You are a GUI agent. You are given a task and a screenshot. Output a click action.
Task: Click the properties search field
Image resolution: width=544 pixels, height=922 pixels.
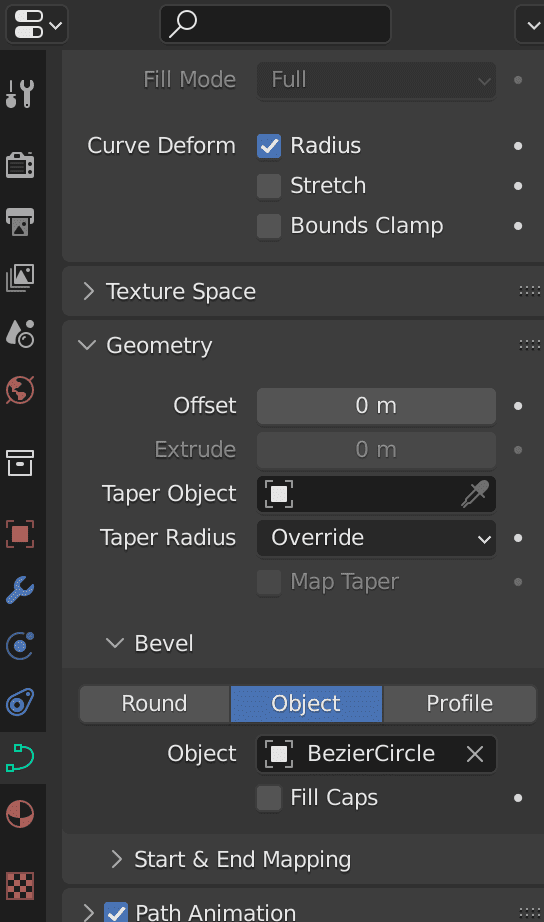tap(275, 24)
